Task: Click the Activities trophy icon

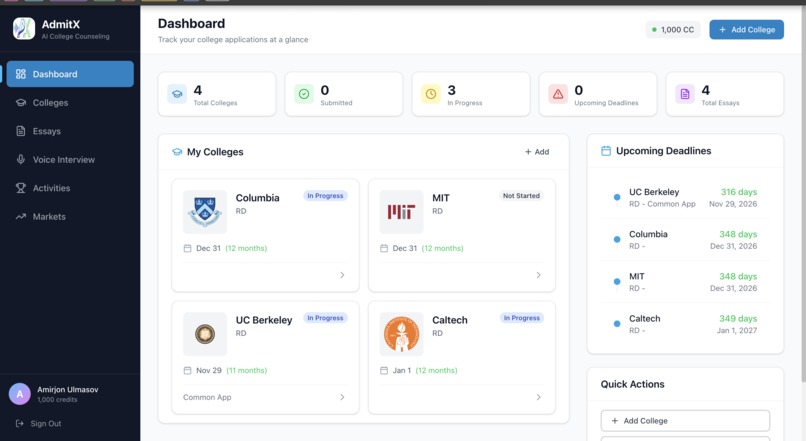Action: 21,188
